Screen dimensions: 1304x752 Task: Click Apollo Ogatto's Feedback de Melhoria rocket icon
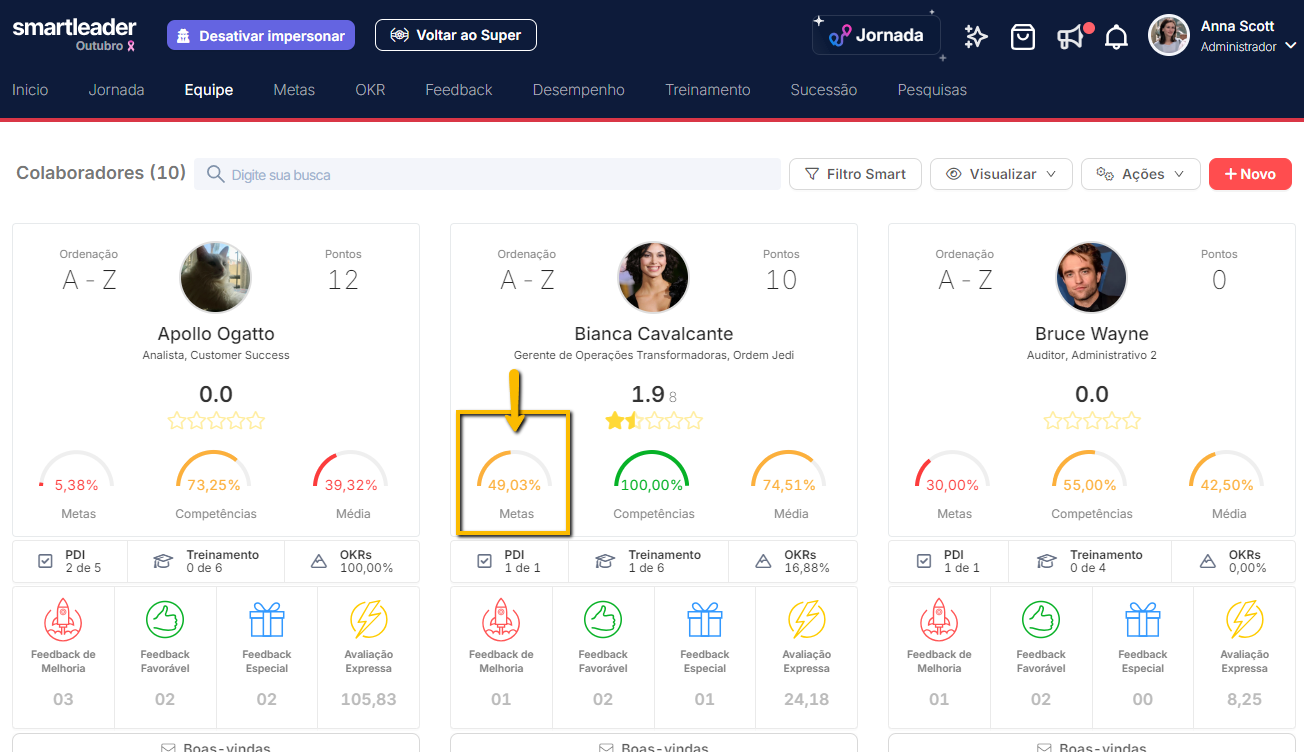(63, 620)
